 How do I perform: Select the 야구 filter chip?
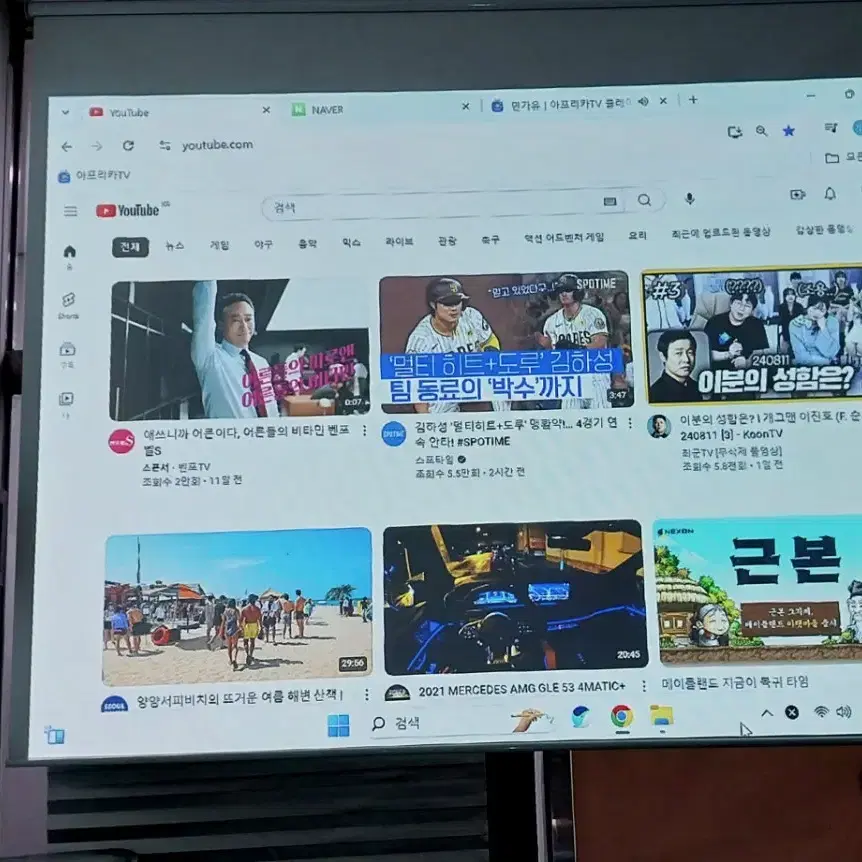[x=263, y=244]
